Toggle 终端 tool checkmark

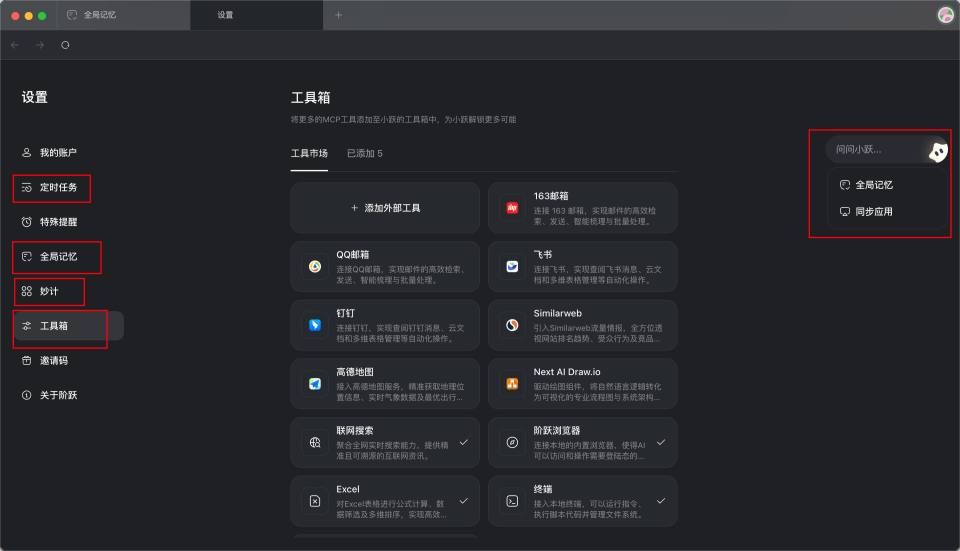[661, 501]
